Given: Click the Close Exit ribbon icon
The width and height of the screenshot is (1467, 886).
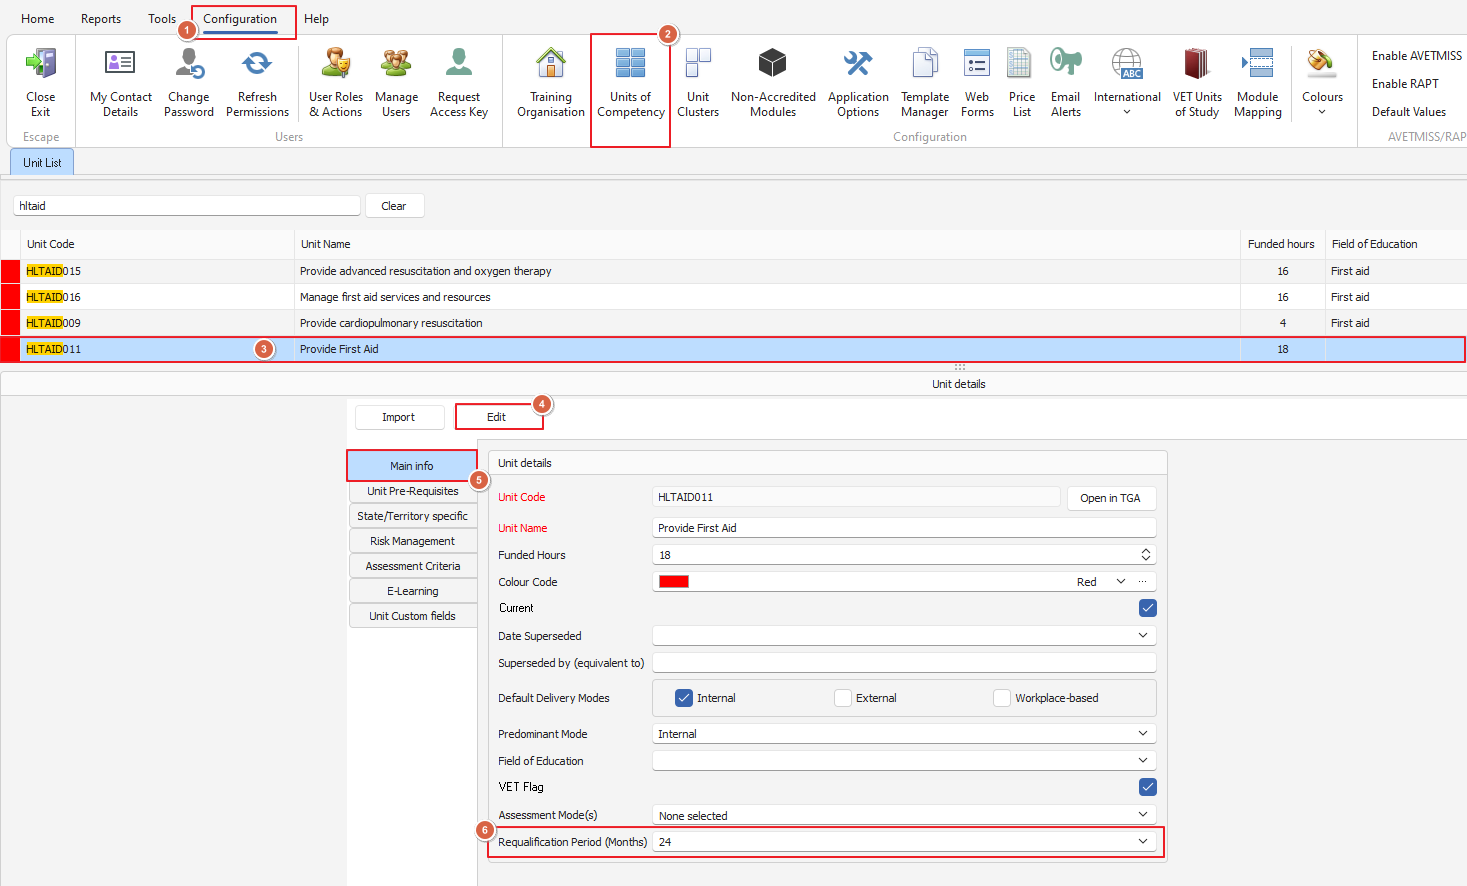Looking at the screenshot, I should click(x=40, y=82).
